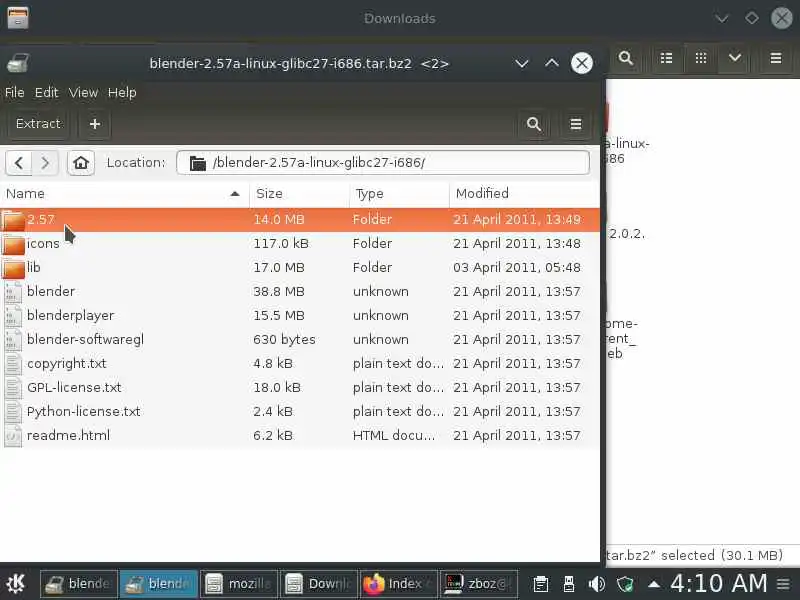Open search in the archive manager toolbar
The image size is (800, 600).
[534, 124]
